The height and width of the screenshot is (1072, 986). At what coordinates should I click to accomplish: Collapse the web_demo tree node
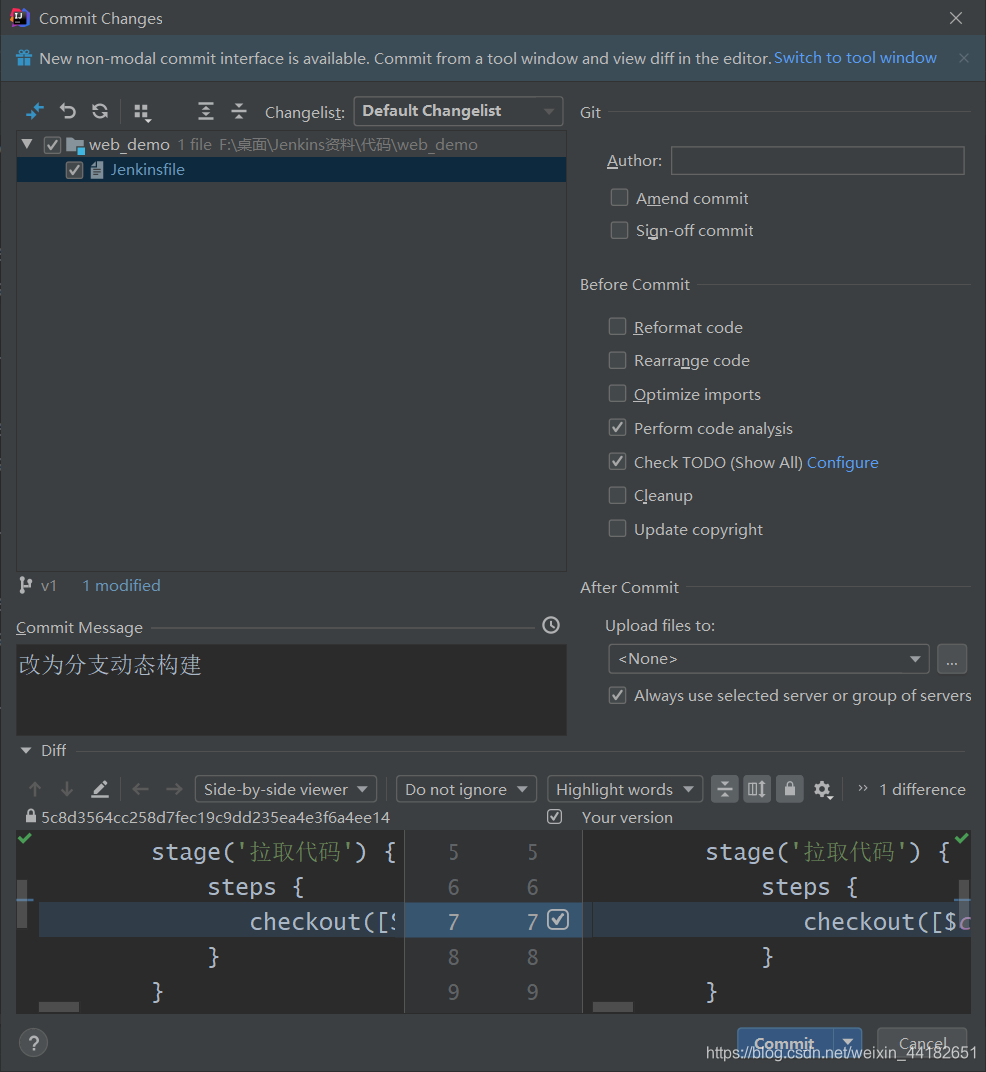click(27, 144)
